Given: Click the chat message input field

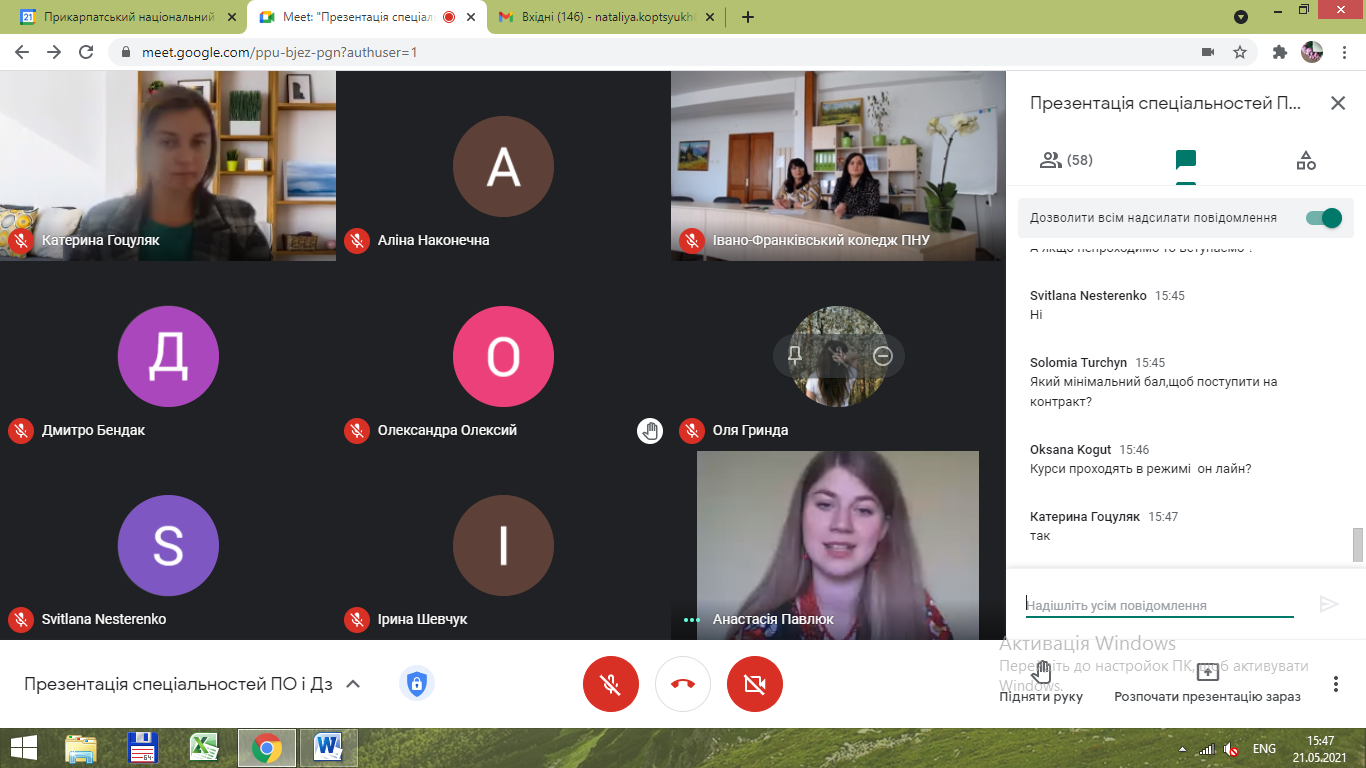Looking at the screenshot, I should [x=1159, y=605].
